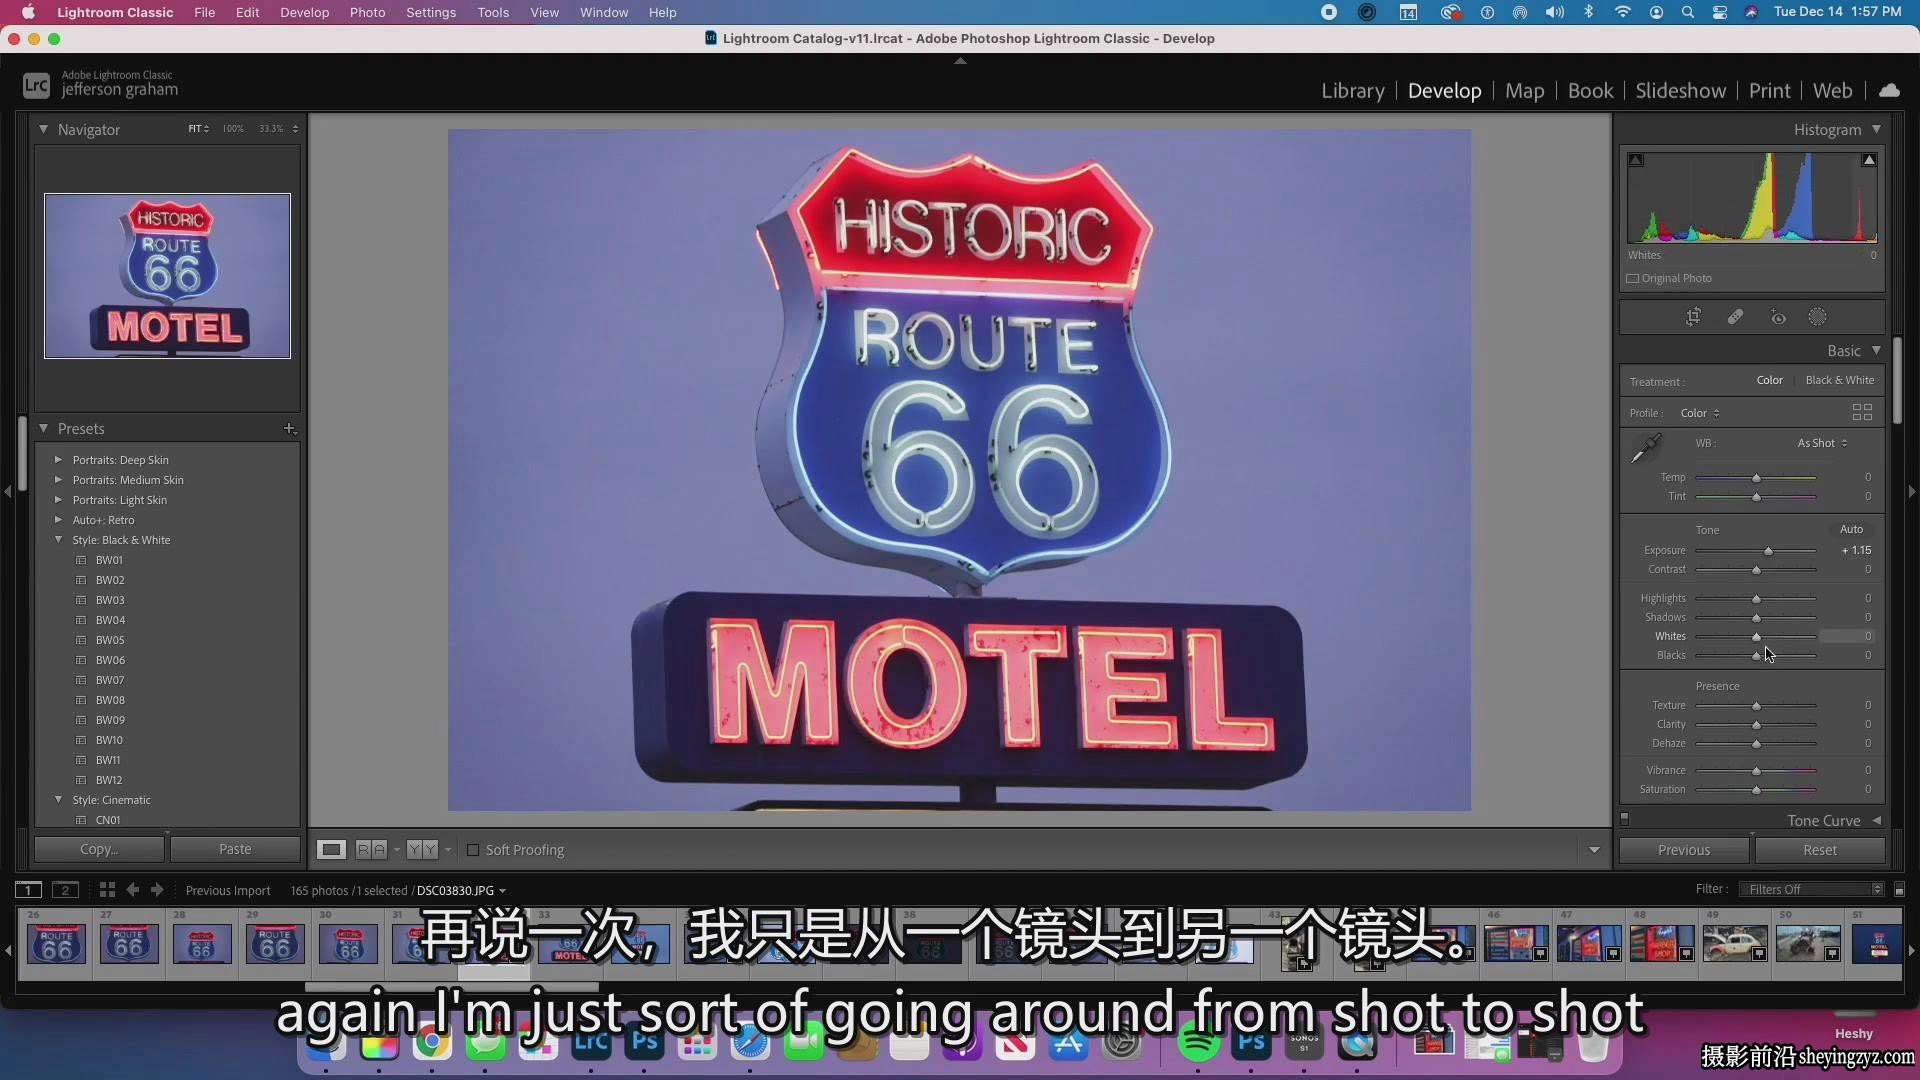
Task: Open the Photo menu
Action: pos(367,12)
